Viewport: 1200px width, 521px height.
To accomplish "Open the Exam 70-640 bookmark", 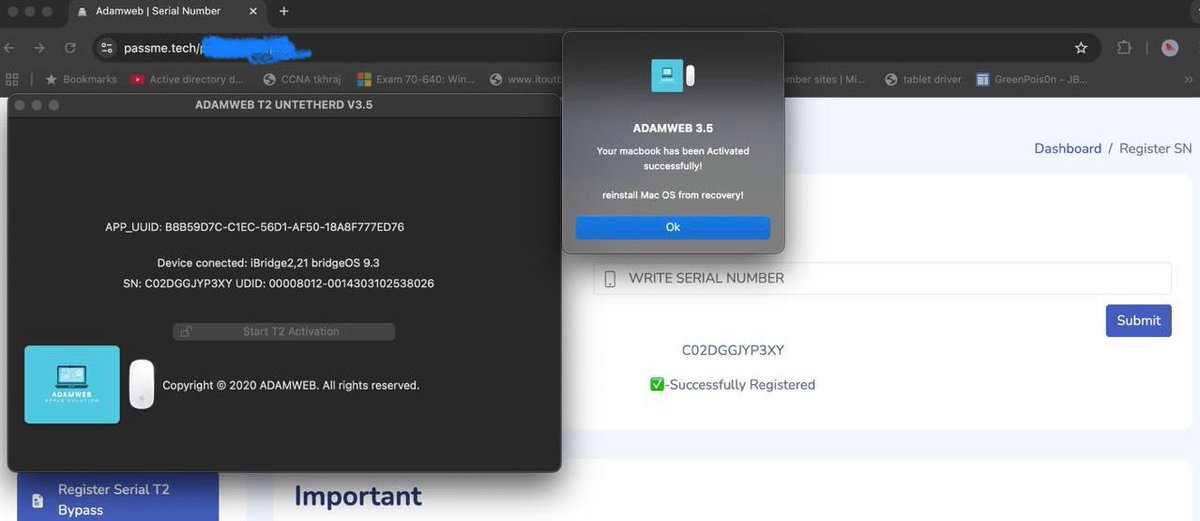I will click(417, 79).
